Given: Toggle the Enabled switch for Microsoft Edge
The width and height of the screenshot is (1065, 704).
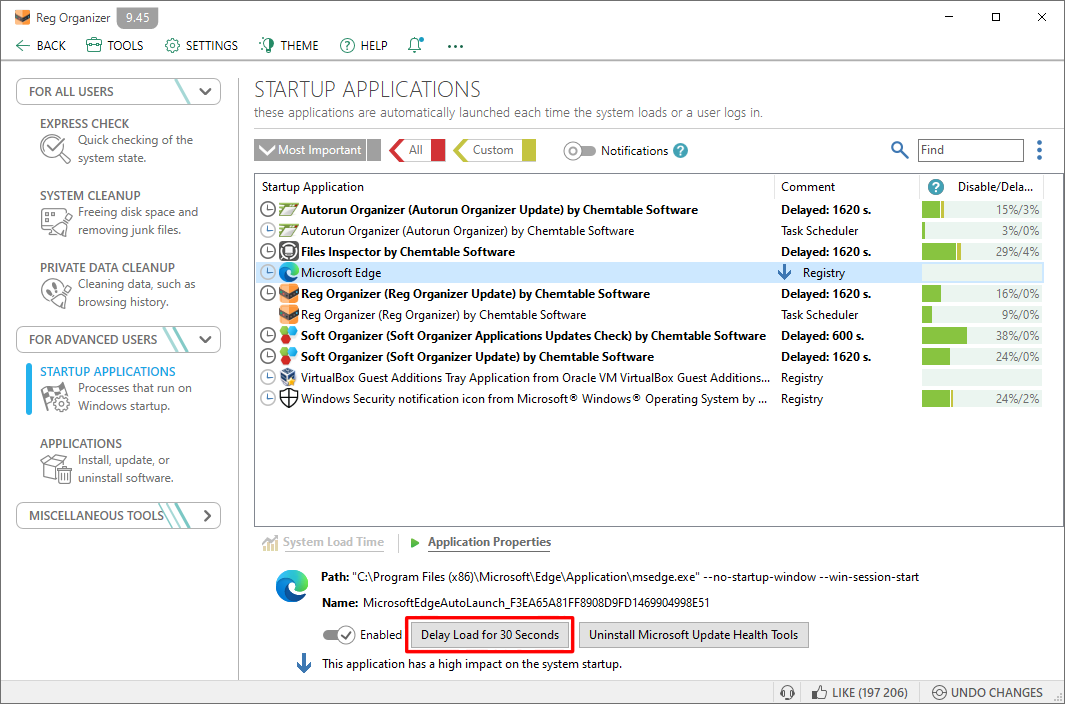Looking at the screenshot, I should click(x=339, y=634).
